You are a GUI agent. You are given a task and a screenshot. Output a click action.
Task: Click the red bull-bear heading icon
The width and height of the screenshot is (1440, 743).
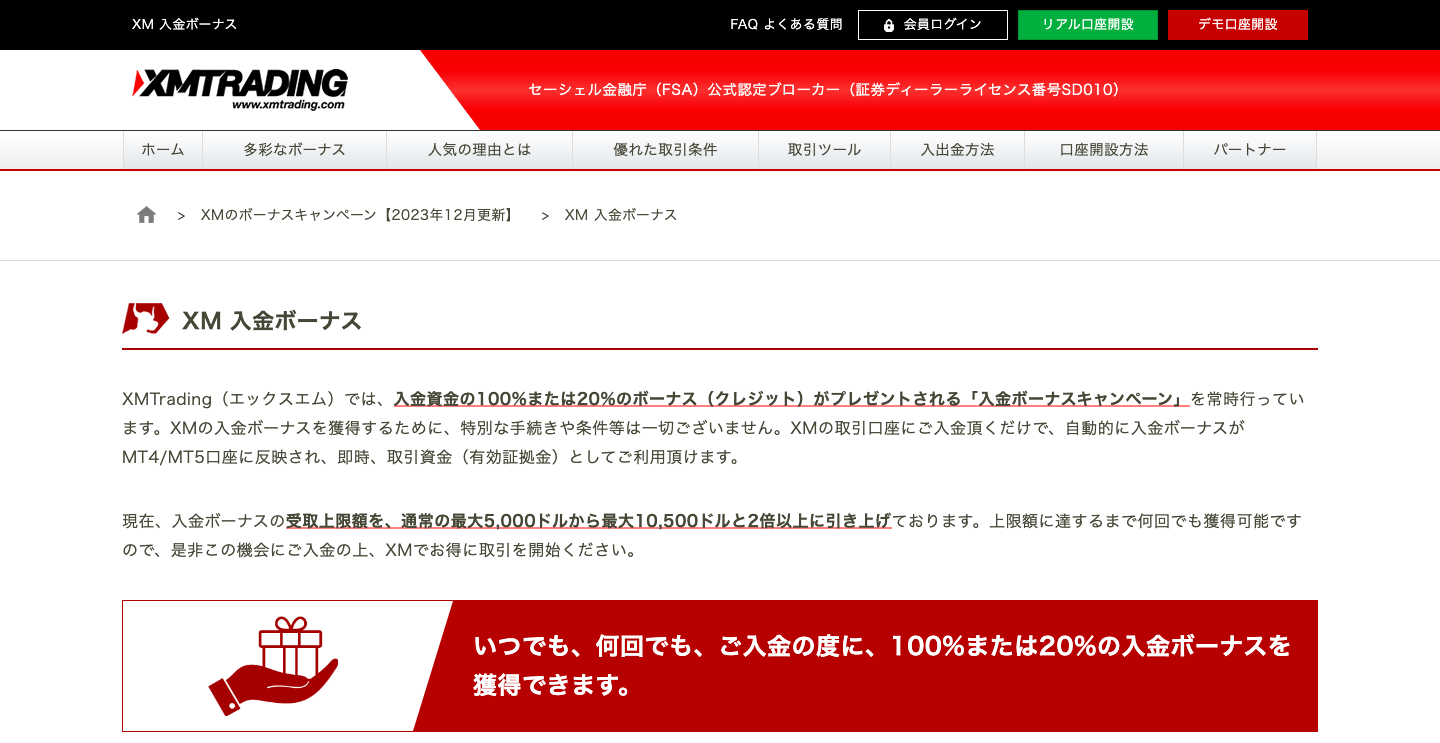click(146, 319)
